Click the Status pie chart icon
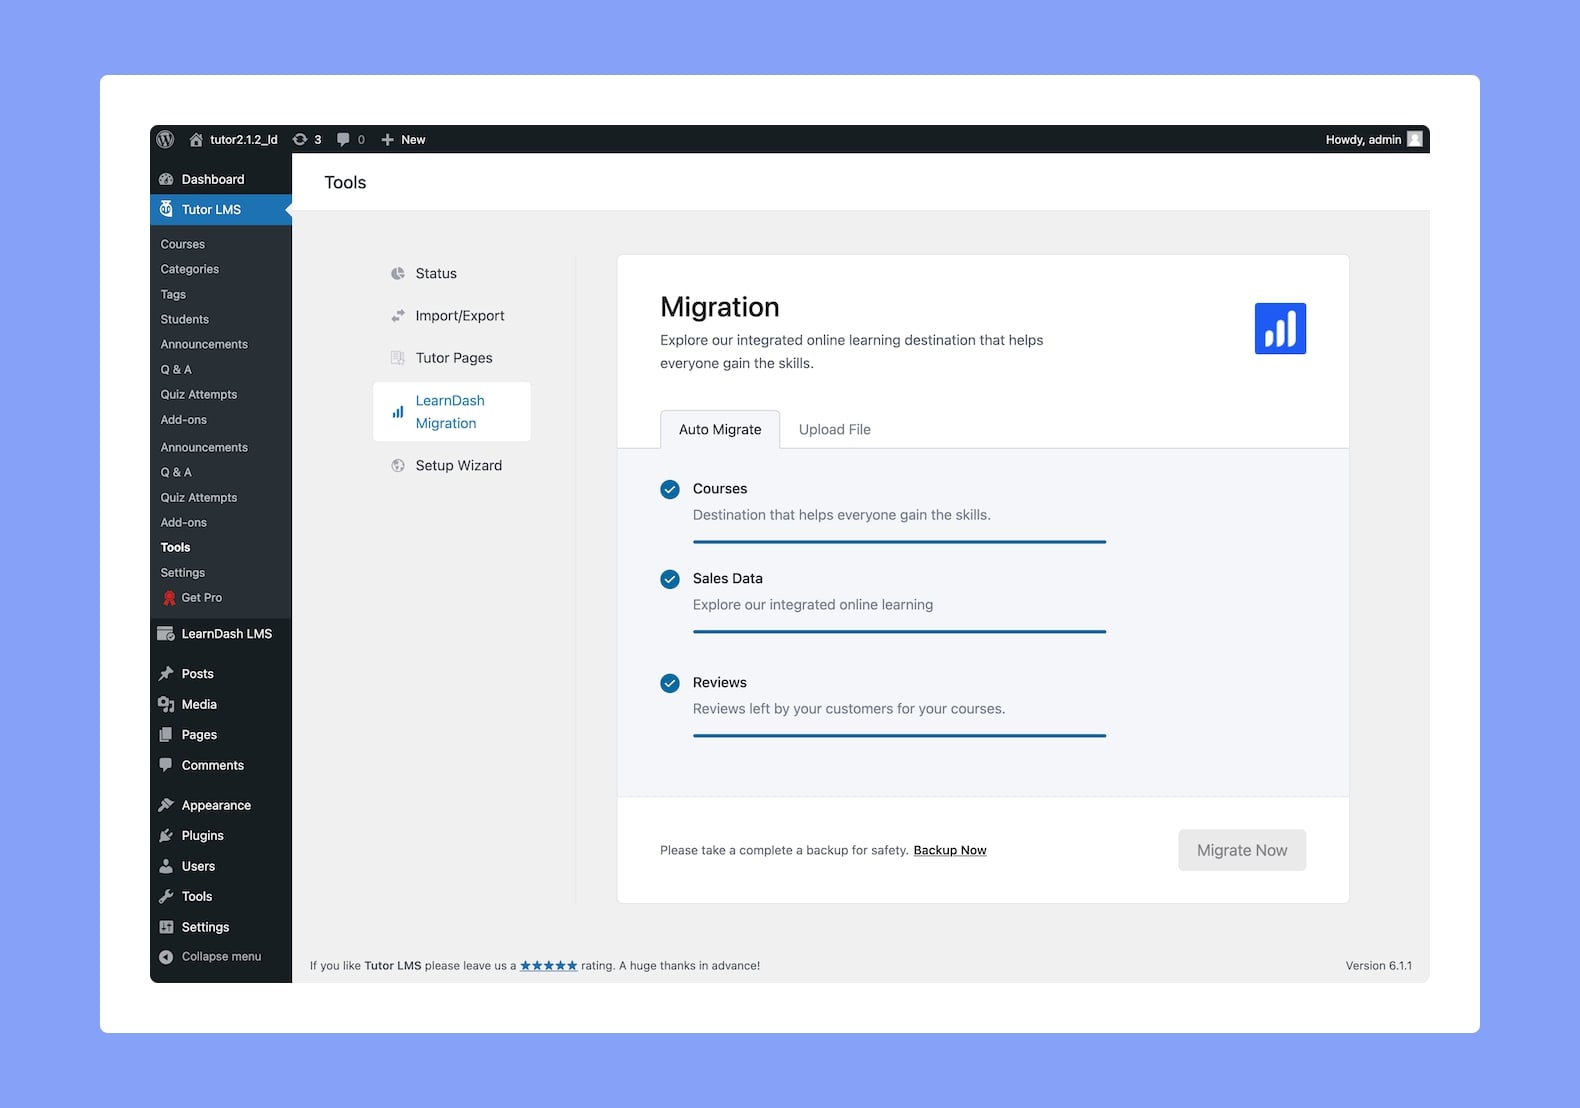This screenshot has width=1580, height=1108. 398,274
